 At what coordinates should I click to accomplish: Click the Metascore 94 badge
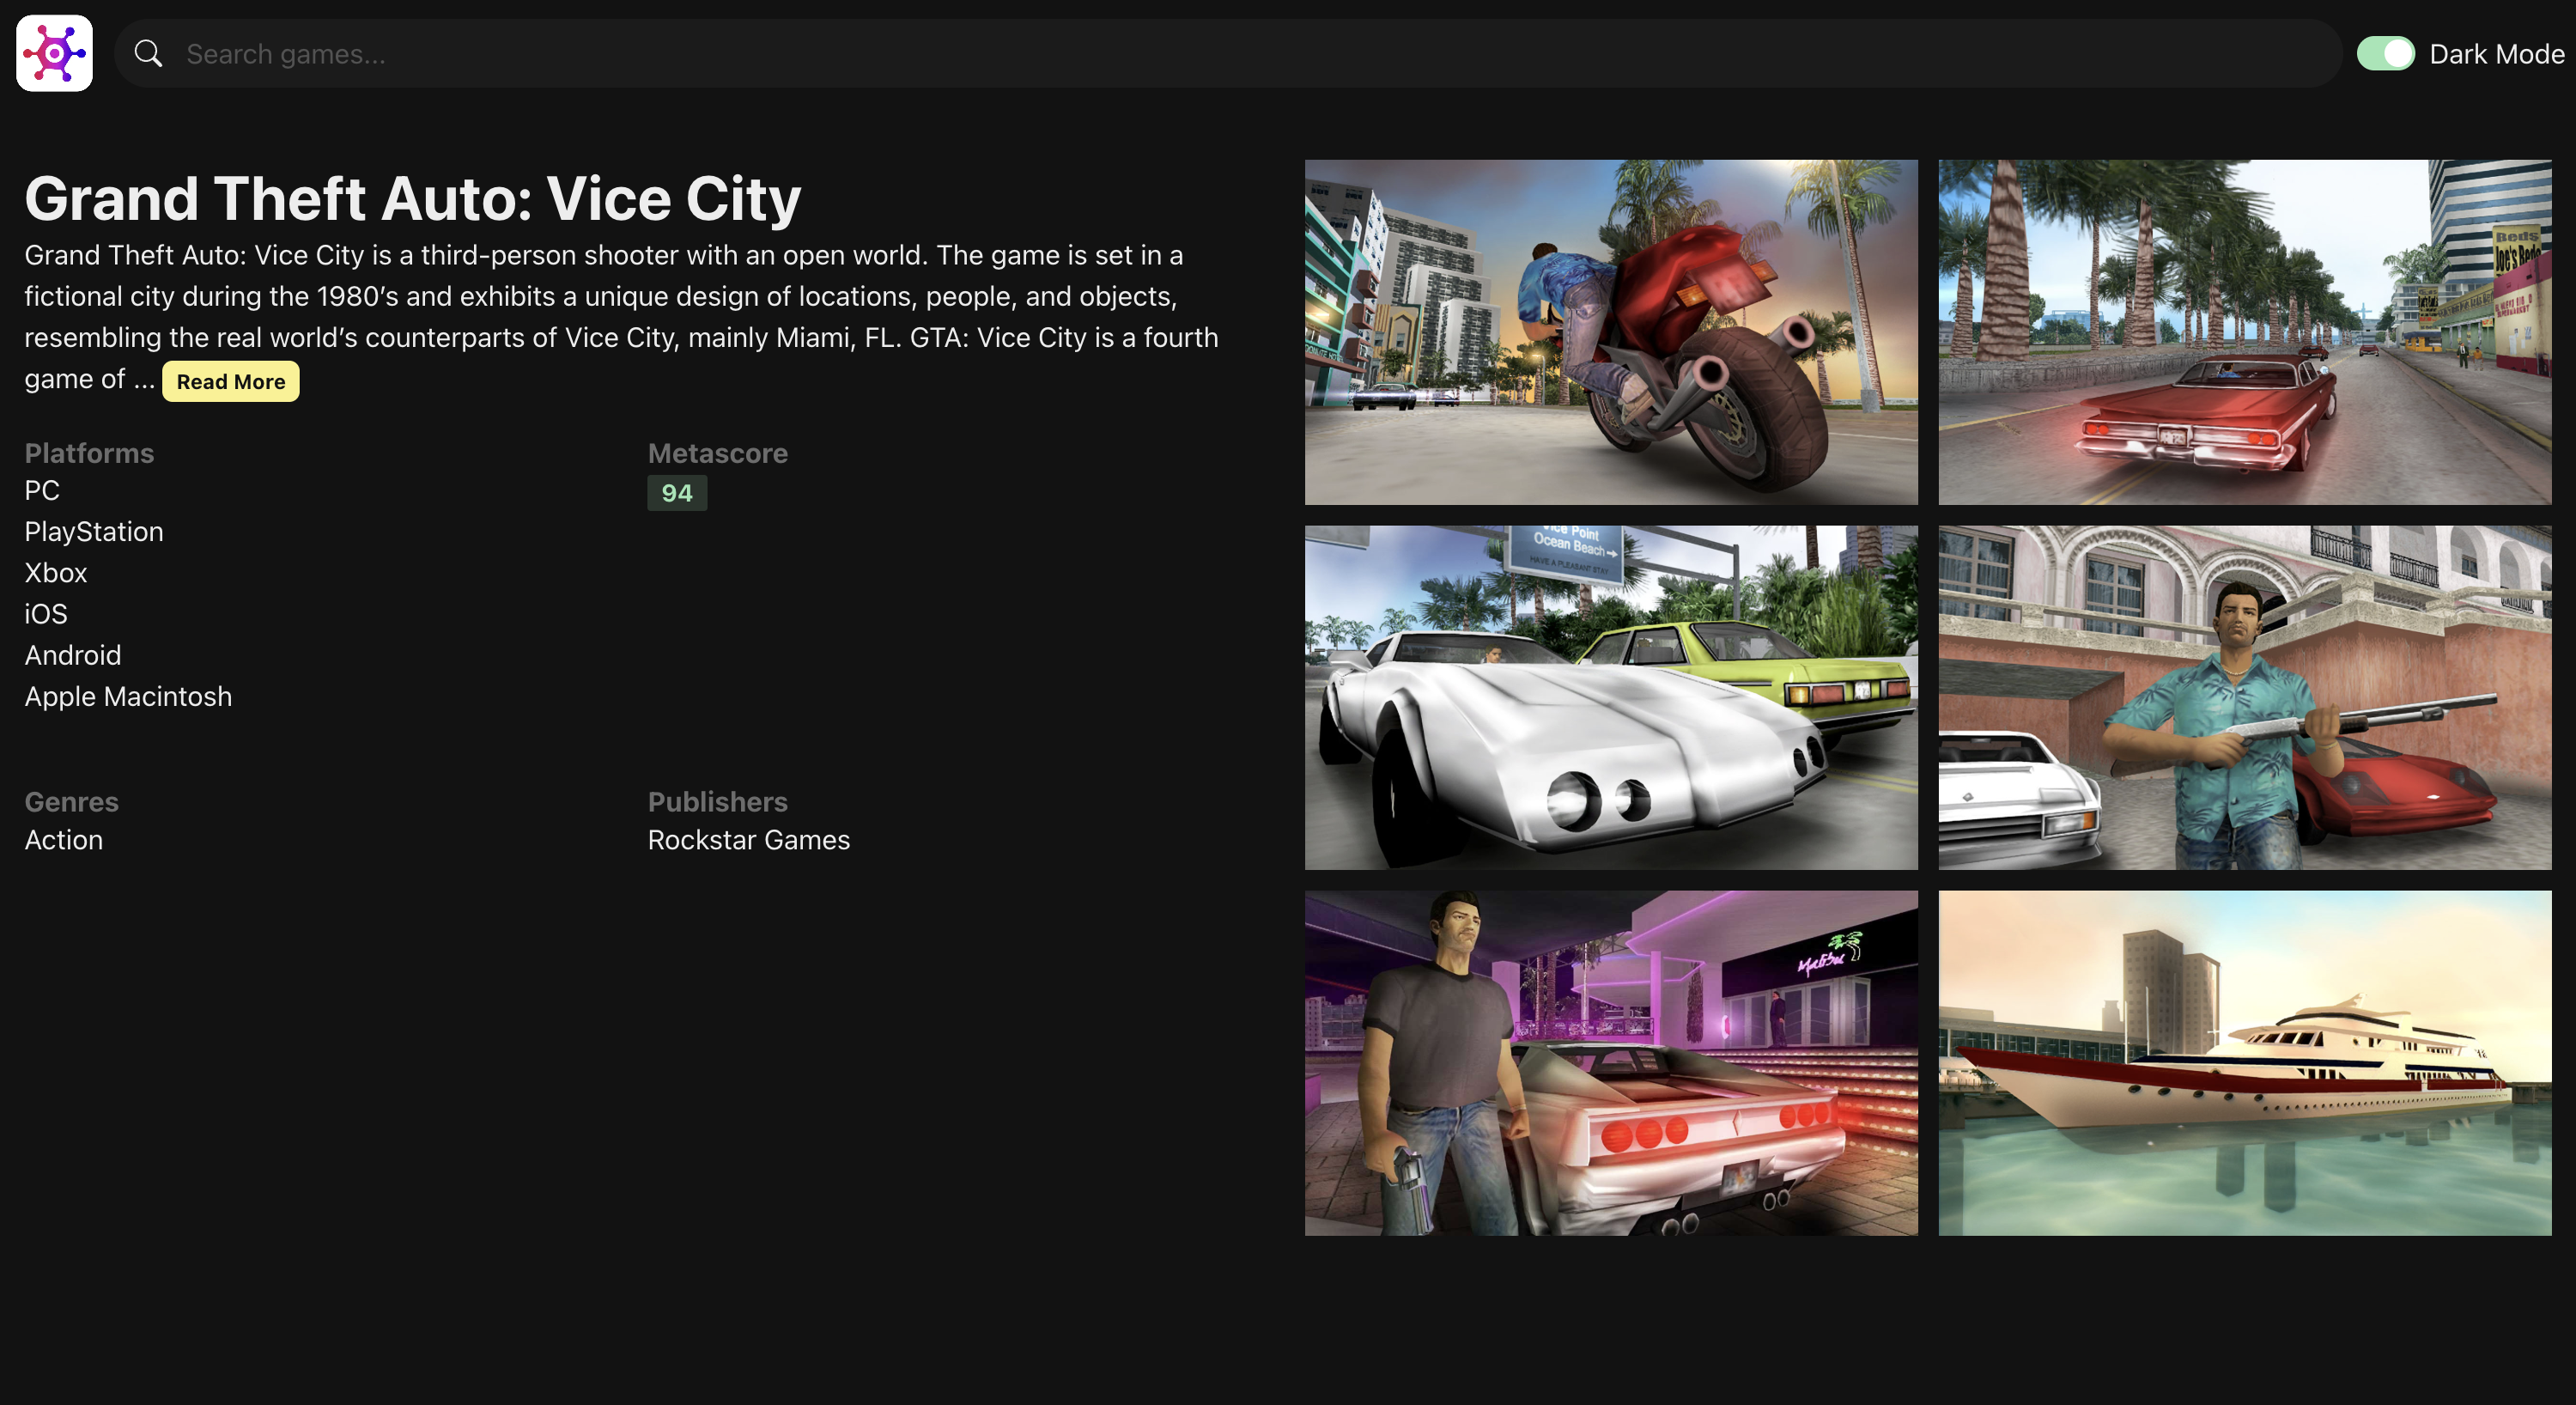coord(677,493)
